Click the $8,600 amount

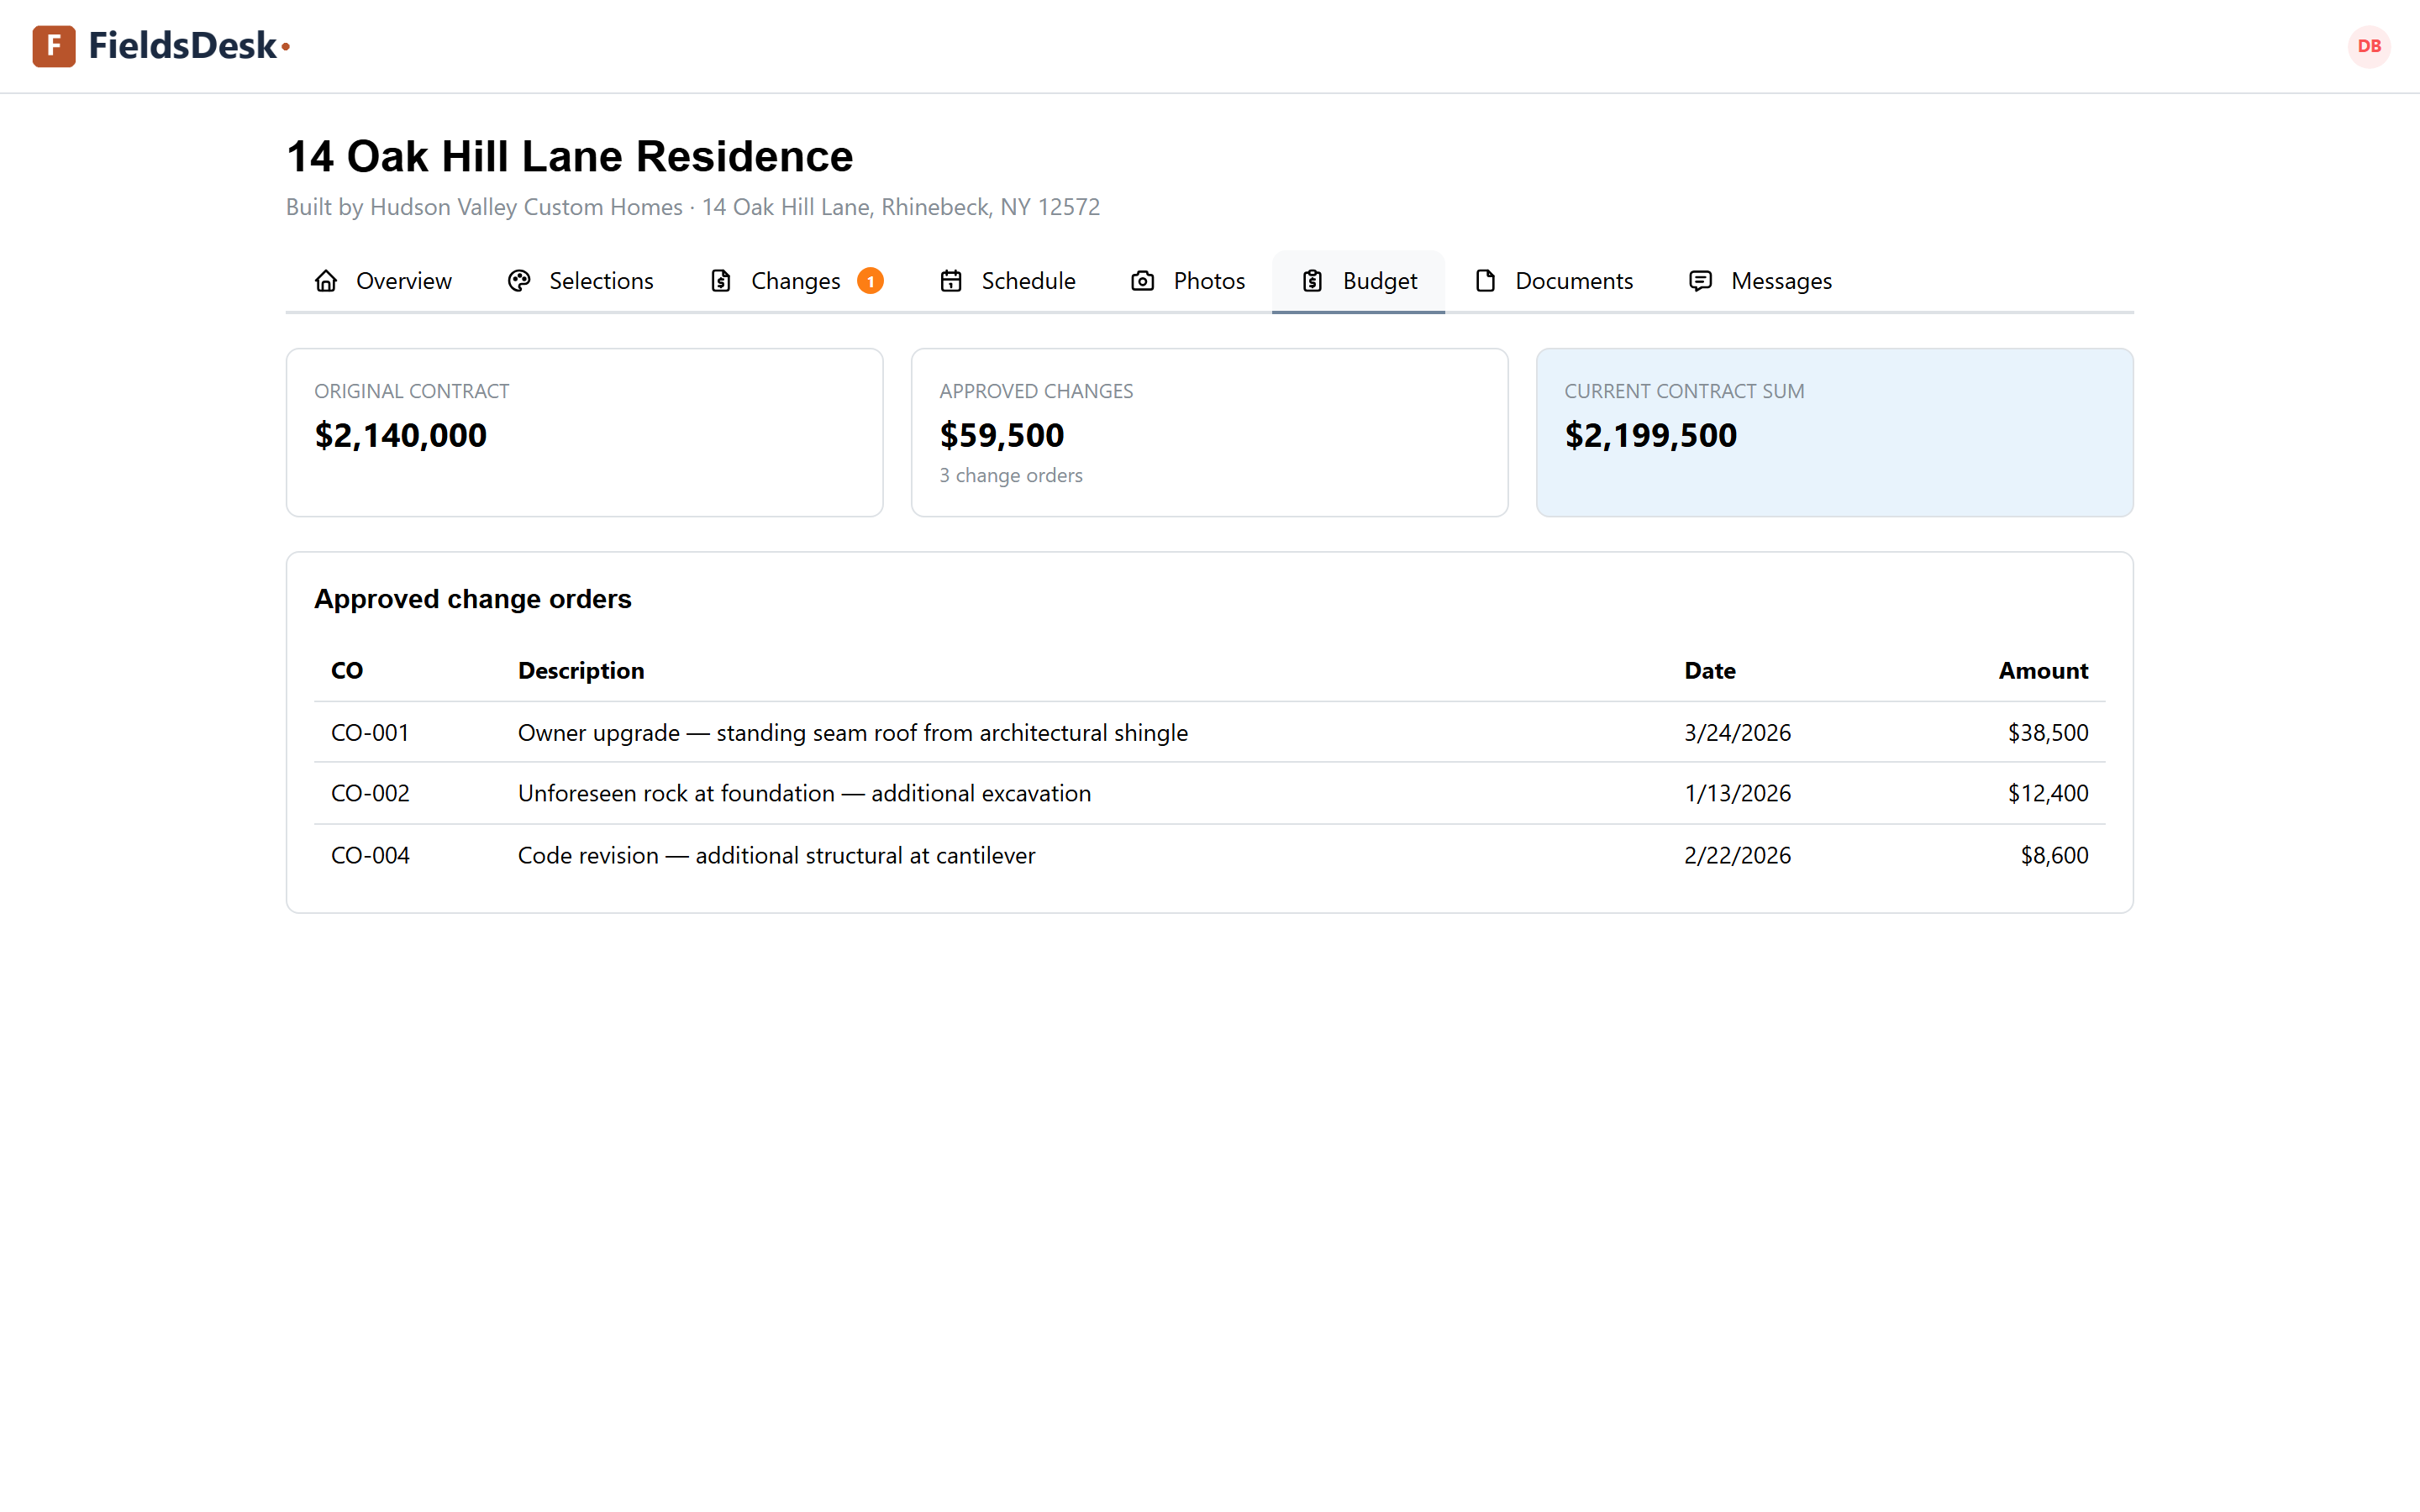click(2054, 856)
